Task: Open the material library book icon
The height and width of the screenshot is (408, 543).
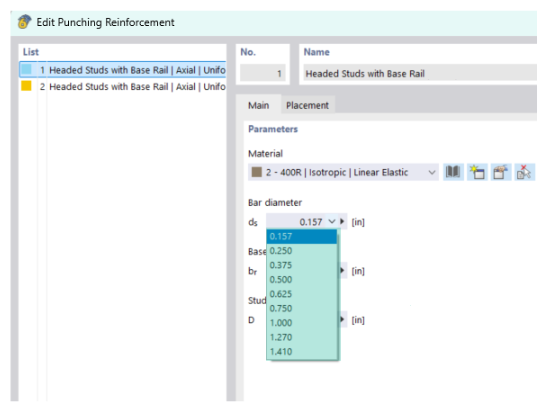Action: click(453, 172)
